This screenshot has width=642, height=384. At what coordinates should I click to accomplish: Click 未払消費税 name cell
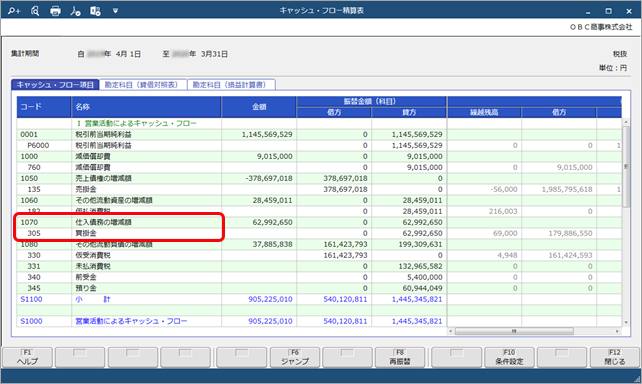(147, 267)
